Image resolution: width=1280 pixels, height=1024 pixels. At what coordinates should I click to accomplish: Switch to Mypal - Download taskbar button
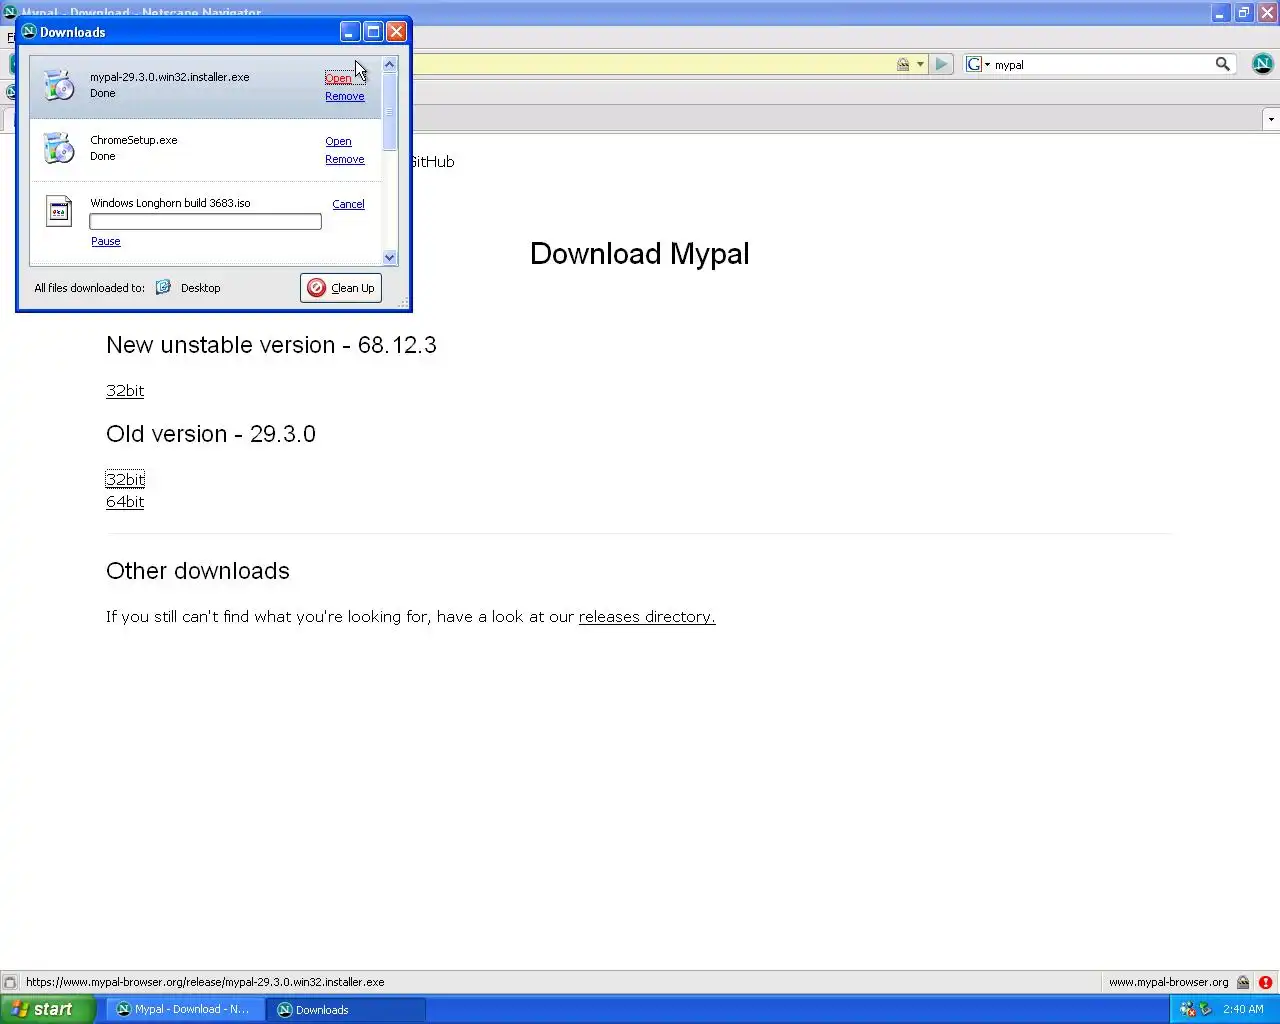pyautogui.click(x=185, y=1009)
